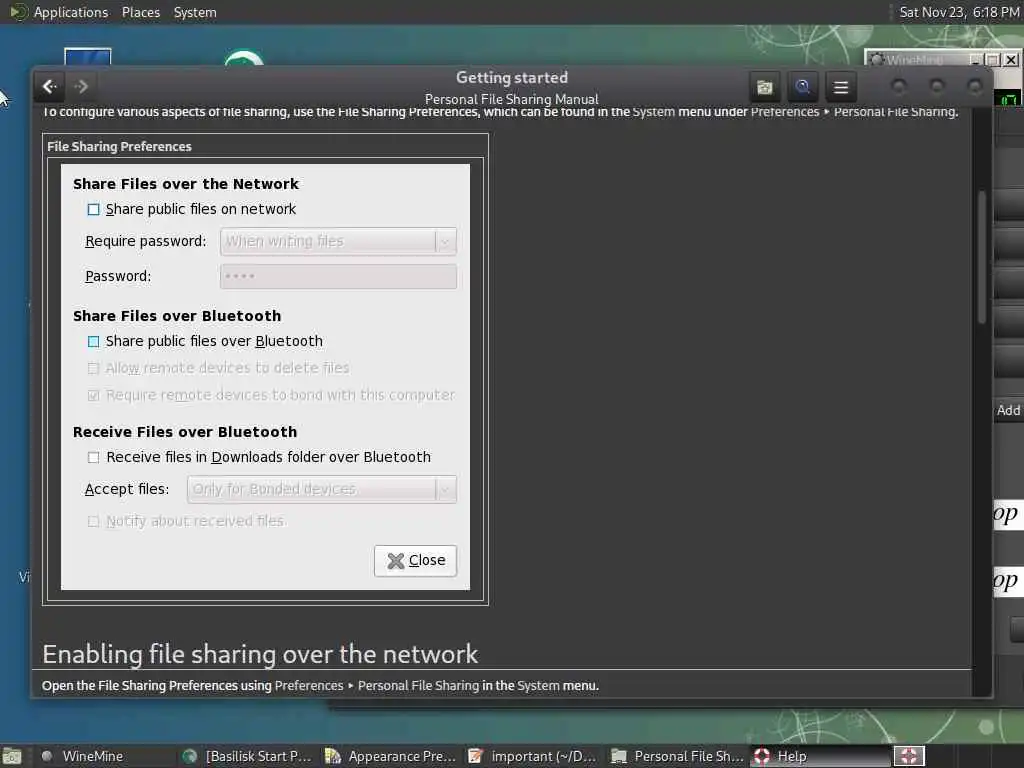
Task: Click the lifebuoy icon of the Help taskbar entry
Action: pyautogui.click(x=761, y=756)
